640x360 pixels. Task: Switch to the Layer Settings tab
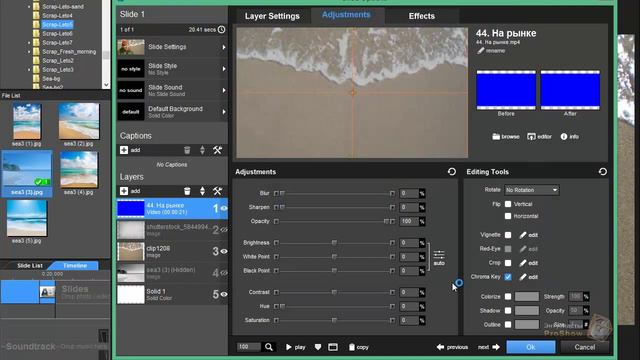[272, 16]
